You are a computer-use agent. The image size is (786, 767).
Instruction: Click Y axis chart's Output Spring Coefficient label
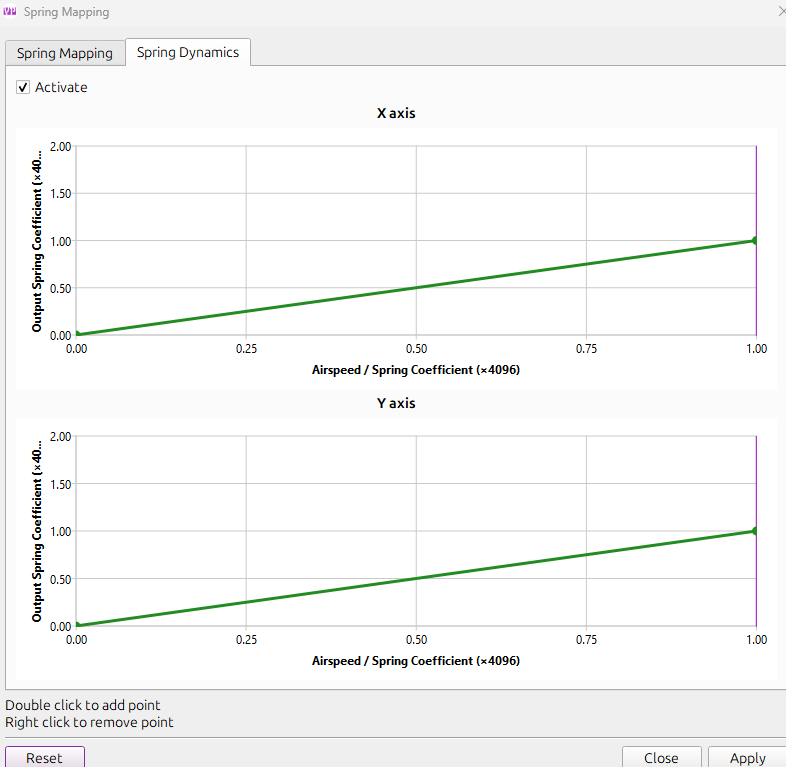[x=37, y=531]
